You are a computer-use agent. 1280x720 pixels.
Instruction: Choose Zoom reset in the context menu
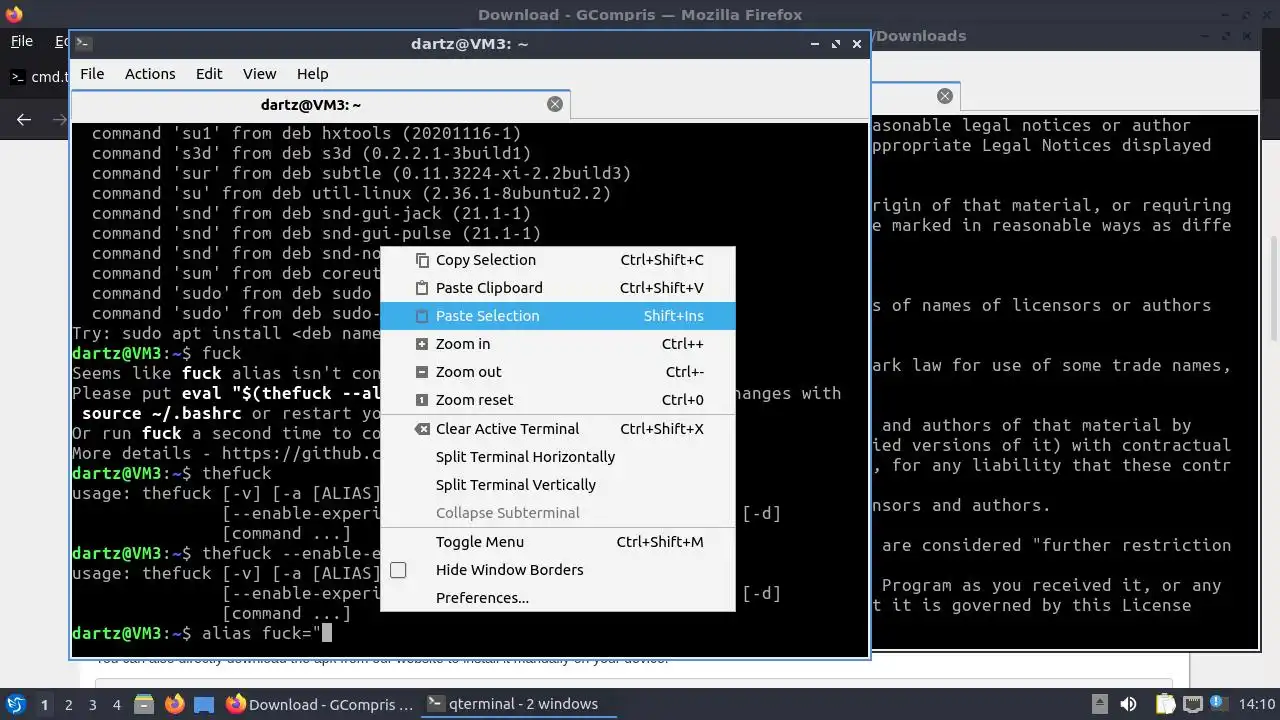[x=557, y=399]
